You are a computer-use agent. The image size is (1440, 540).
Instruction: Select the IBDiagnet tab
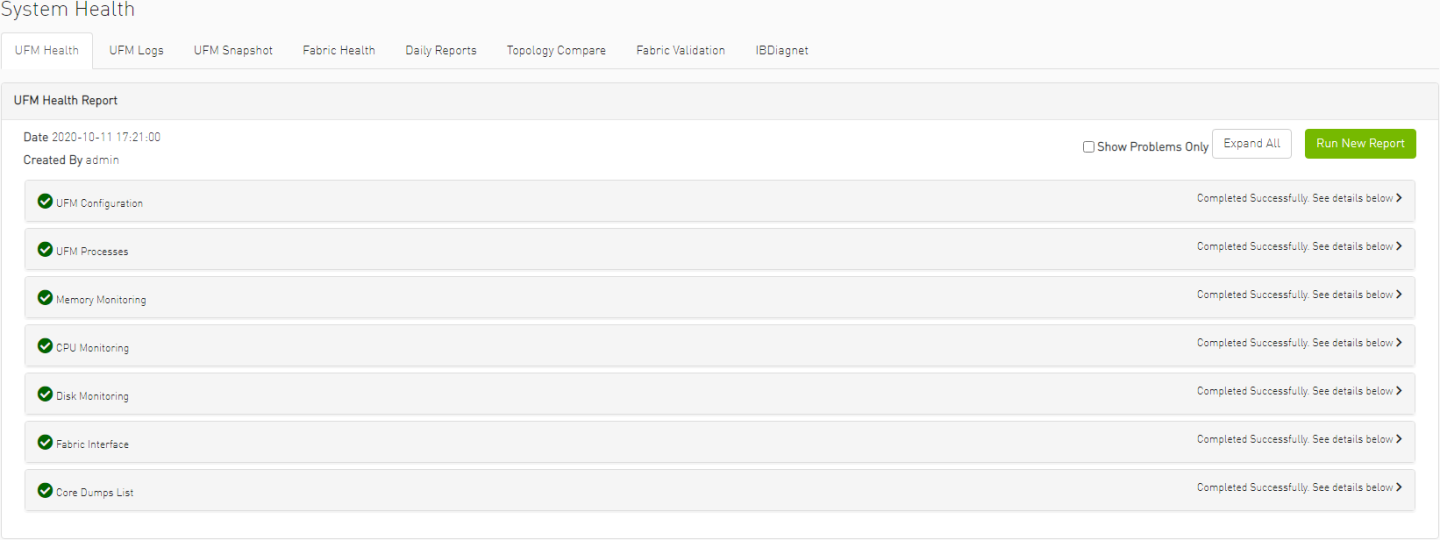point(781,50)
